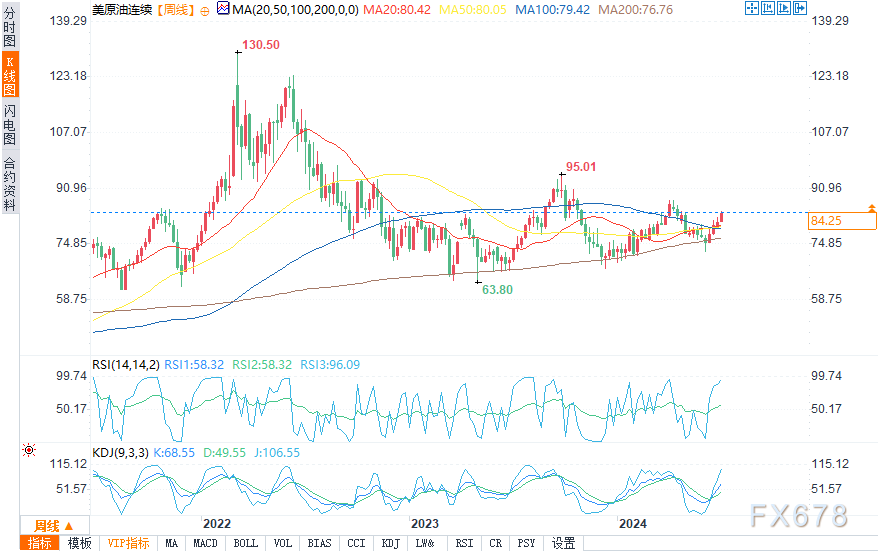This screenshot has width=878, height=551.
Task: Apply the MA indicator
Action: click(x=171, y=543)
